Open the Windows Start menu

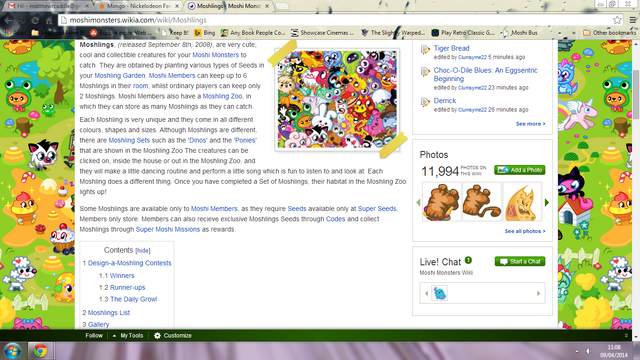click(12, 351)
